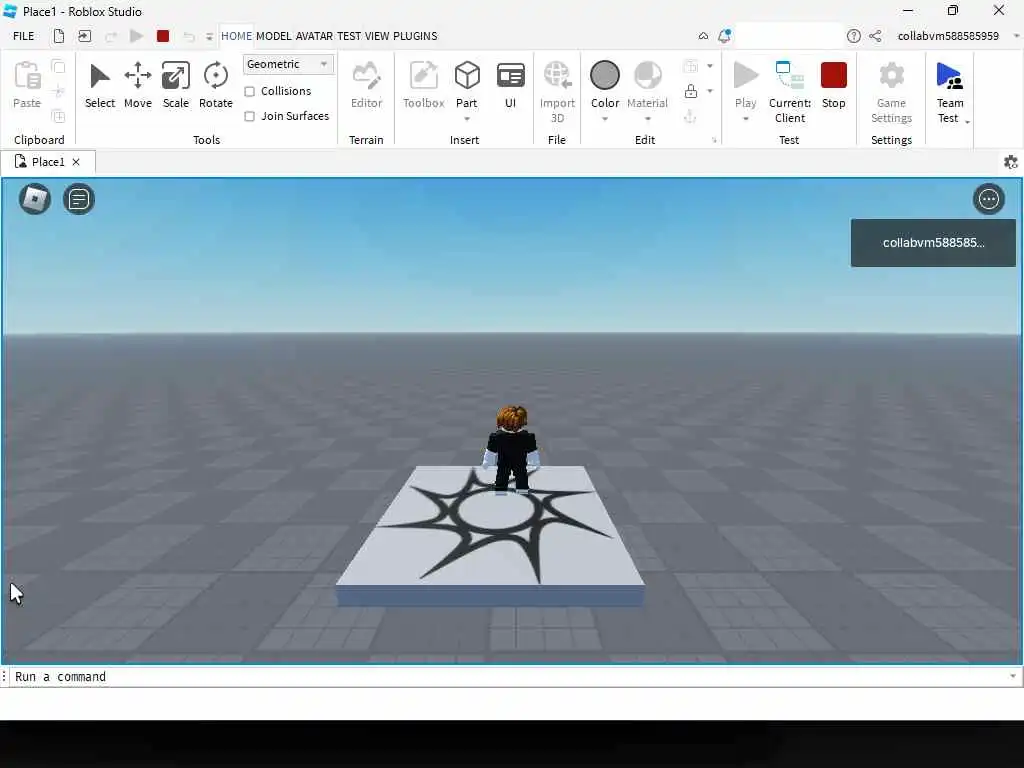1024x768 pixels.
Task: Activate the Scale tool
Action: (x=176, y=86)
